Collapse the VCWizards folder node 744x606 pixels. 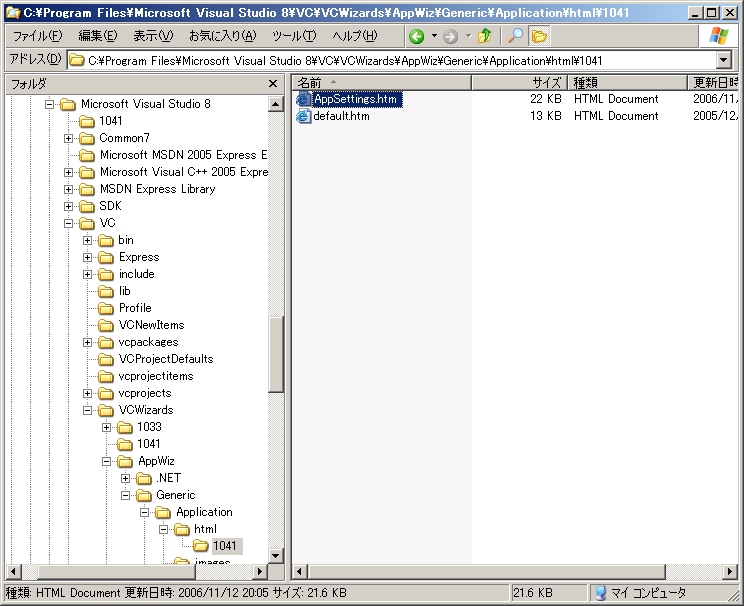tap(87, 410)
